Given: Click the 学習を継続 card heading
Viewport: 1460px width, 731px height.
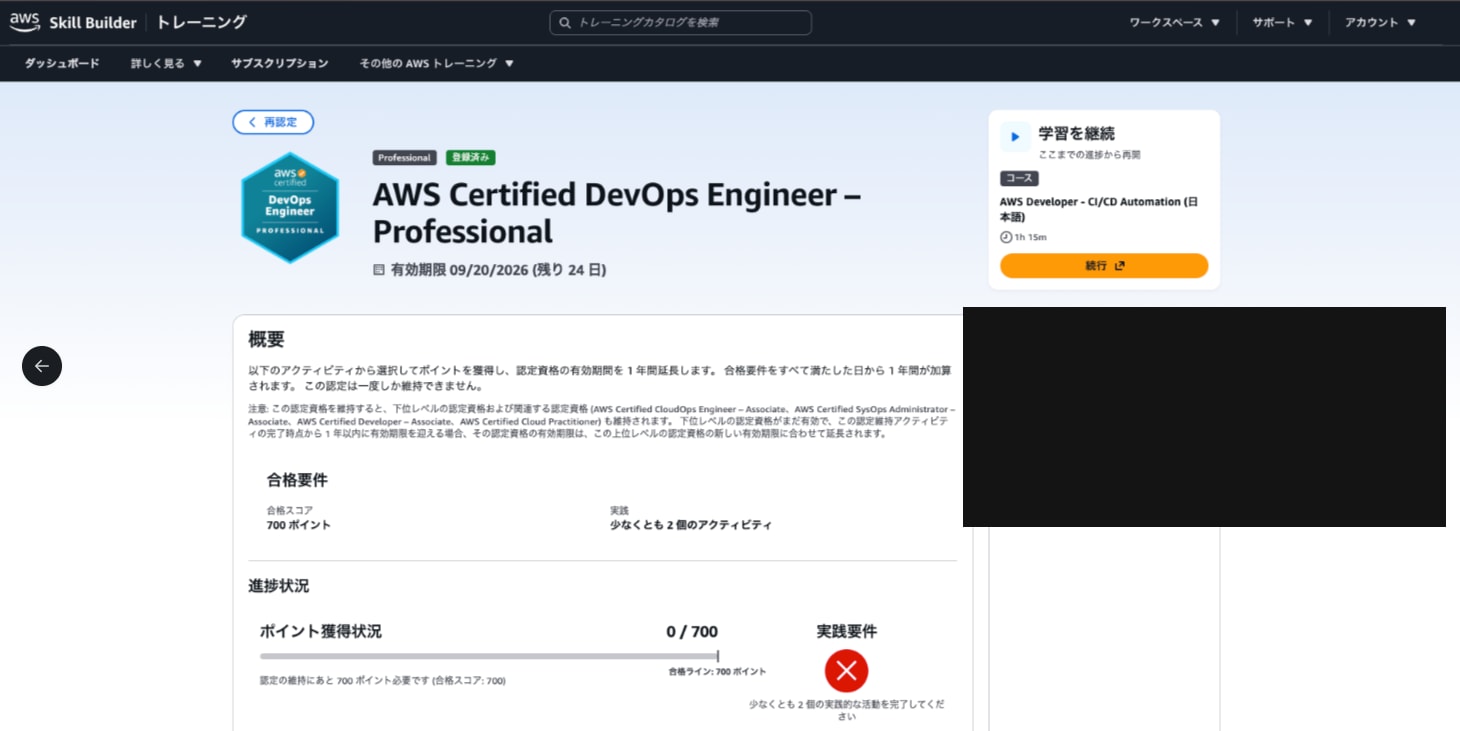Looking at the screenshot, I should click(x=1076, y=134).
